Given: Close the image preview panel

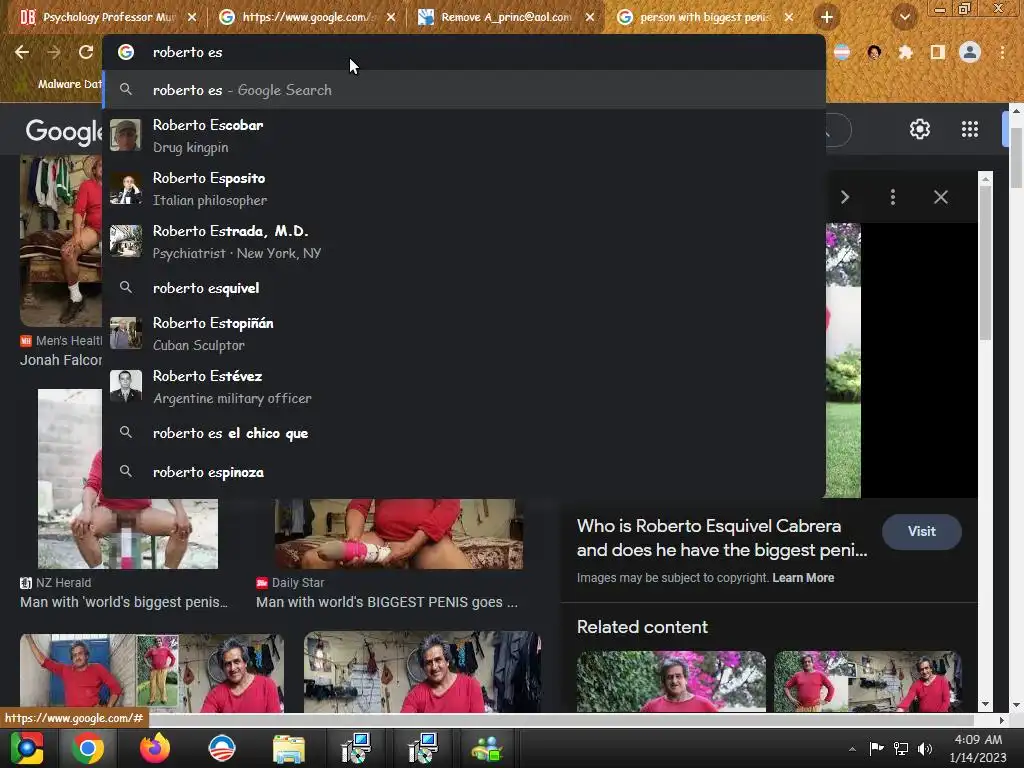Looking at the screenshot, I should click(940, 197).
